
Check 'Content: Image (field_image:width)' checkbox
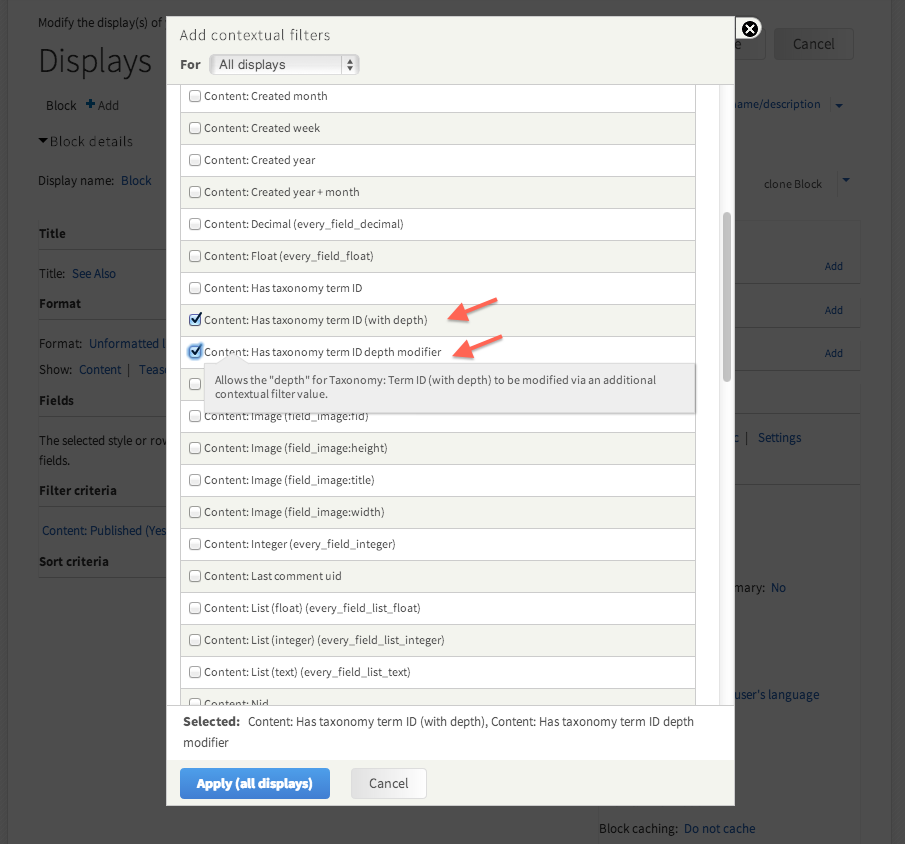click(195, 511)
